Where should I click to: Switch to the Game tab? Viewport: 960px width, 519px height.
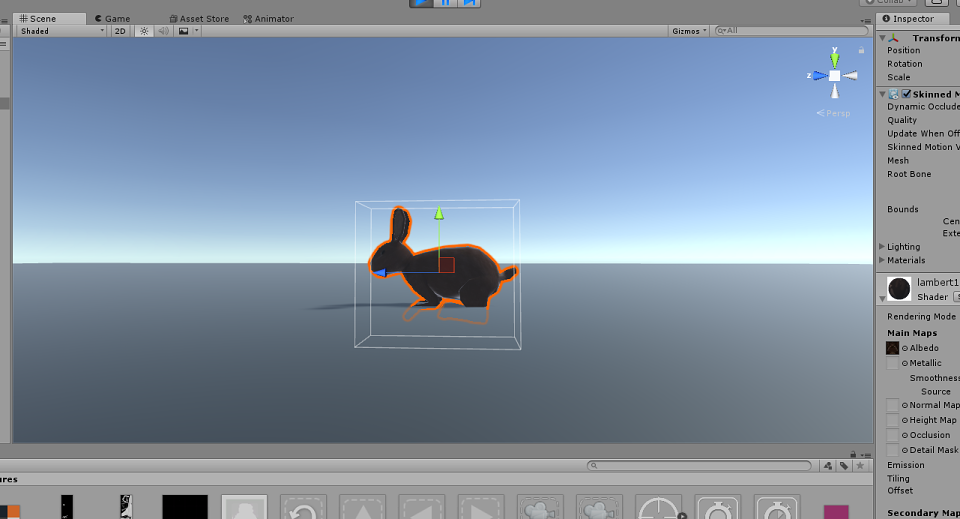coord(113,18)
